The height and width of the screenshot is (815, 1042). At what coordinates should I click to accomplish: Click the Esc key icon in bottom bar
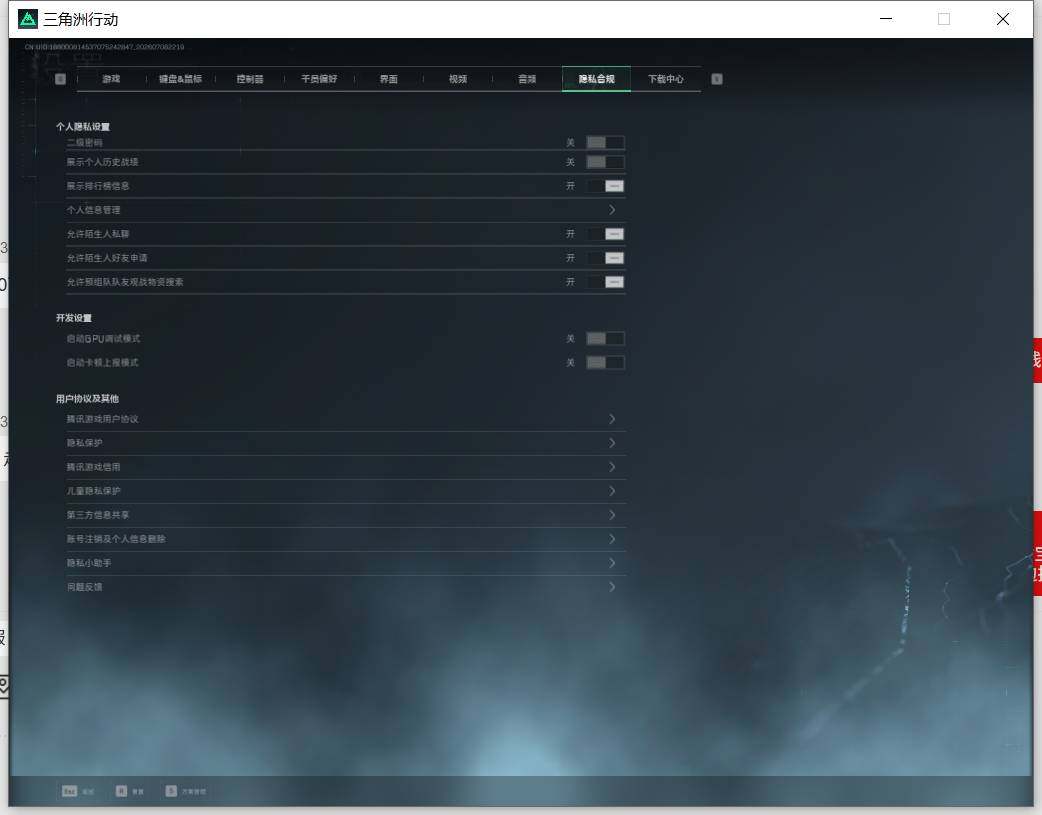(69, 790)
